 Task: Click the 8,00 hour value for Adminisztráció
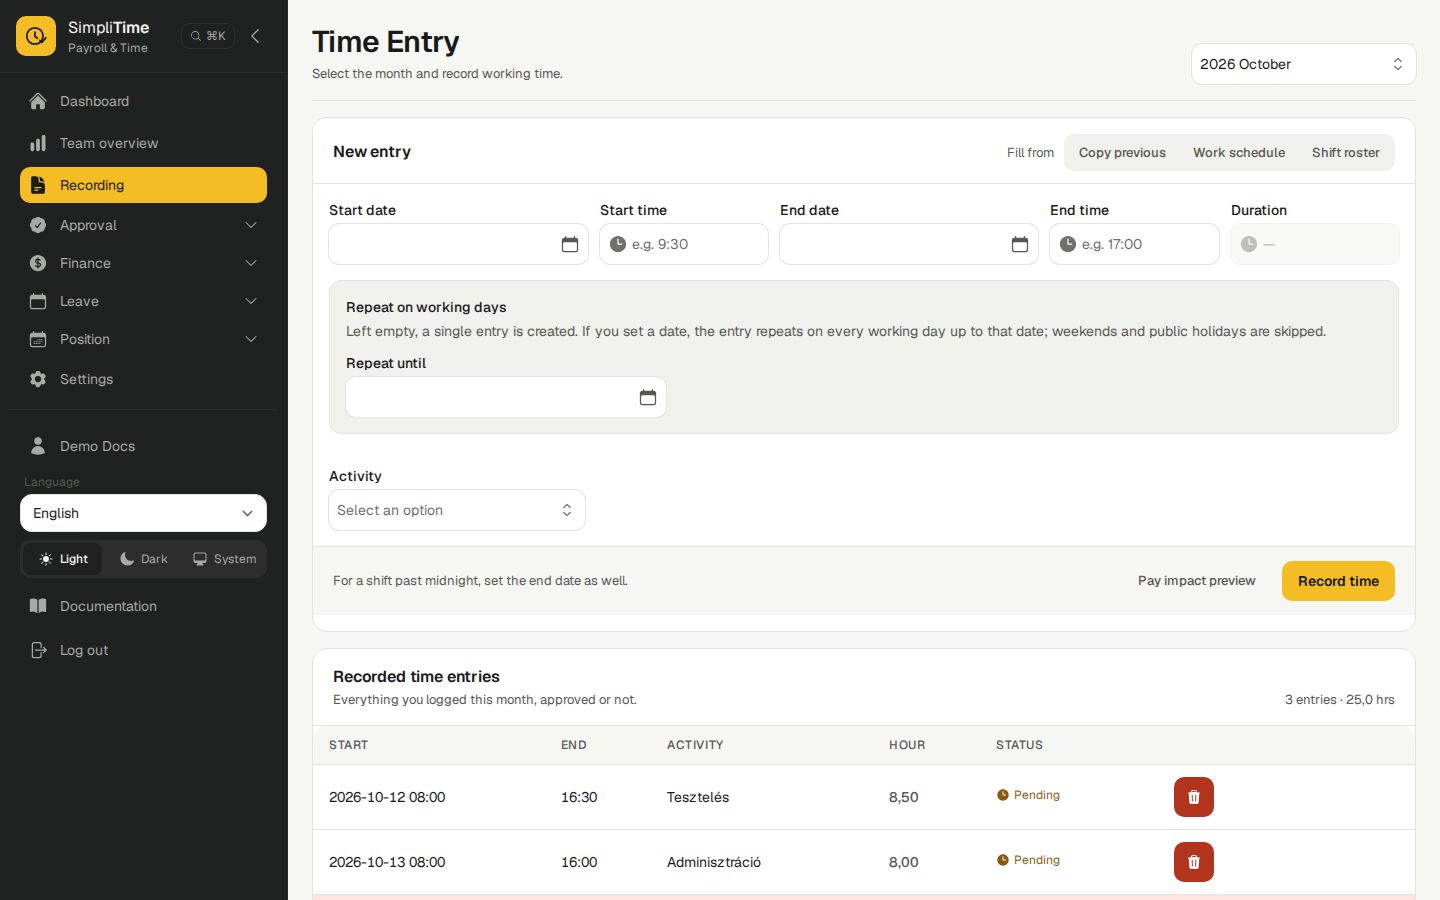(x=904, y=862)
